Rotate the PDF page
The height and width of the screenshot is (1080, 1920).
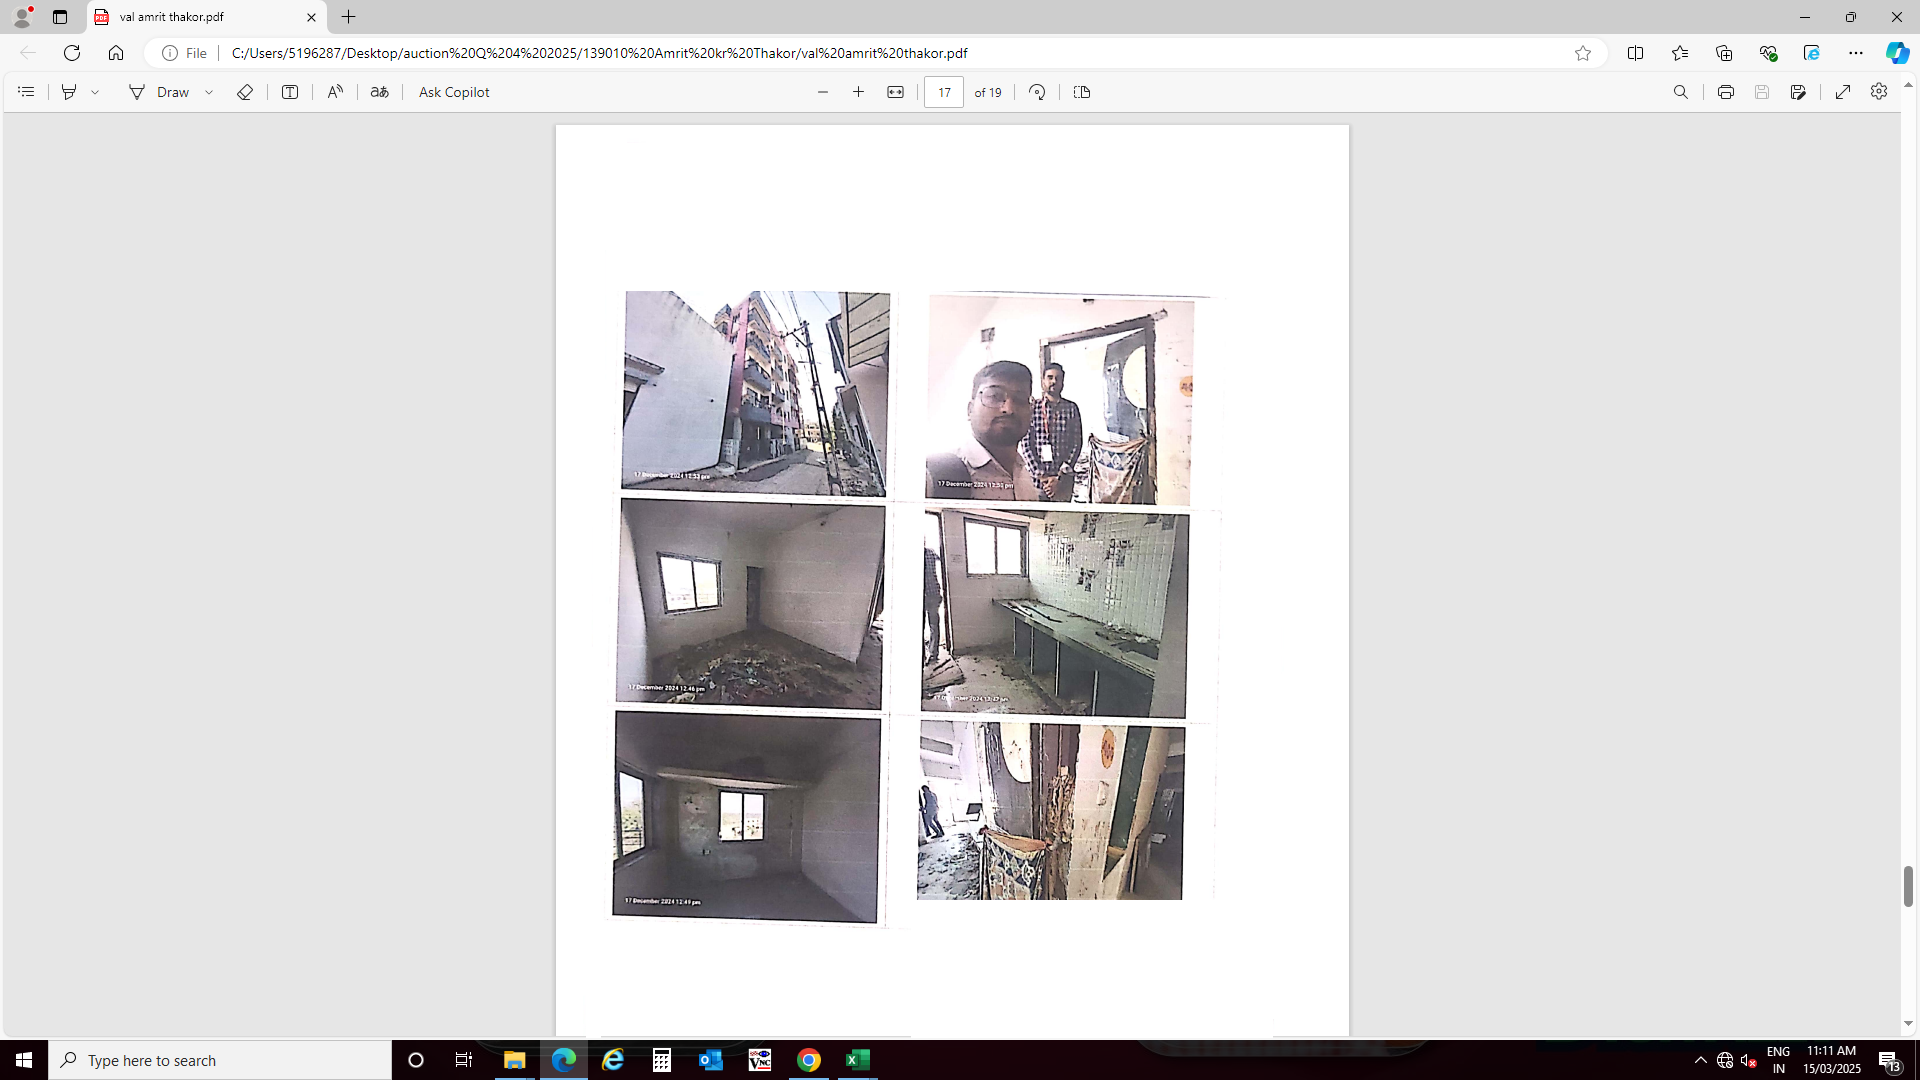tap(1037, 92)
